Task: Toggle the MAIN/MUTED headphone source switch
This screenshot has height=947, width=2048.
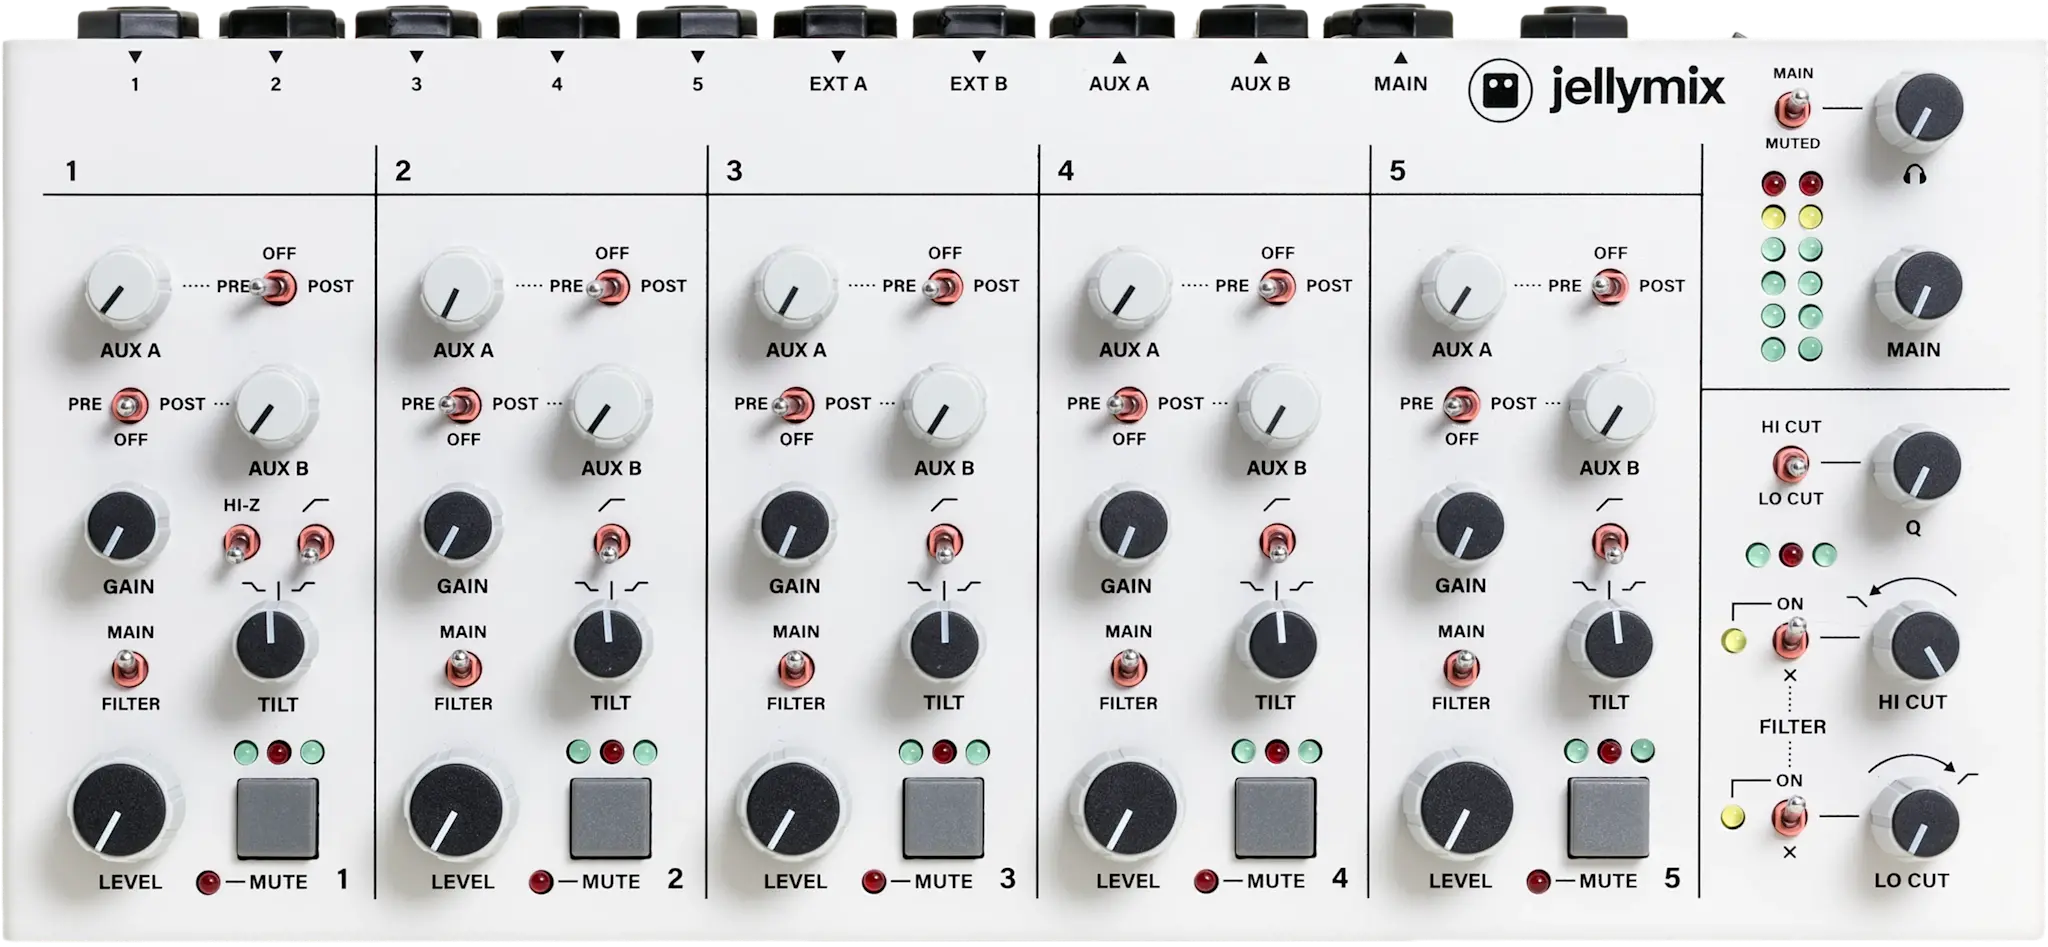Action: [x=1792, y=108]
